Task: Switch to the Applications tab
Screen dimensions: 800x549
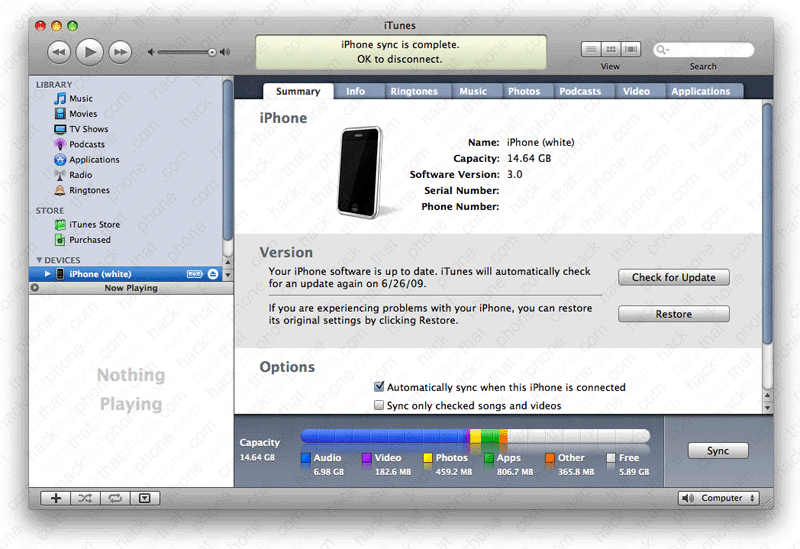Action: coord(700,91)
